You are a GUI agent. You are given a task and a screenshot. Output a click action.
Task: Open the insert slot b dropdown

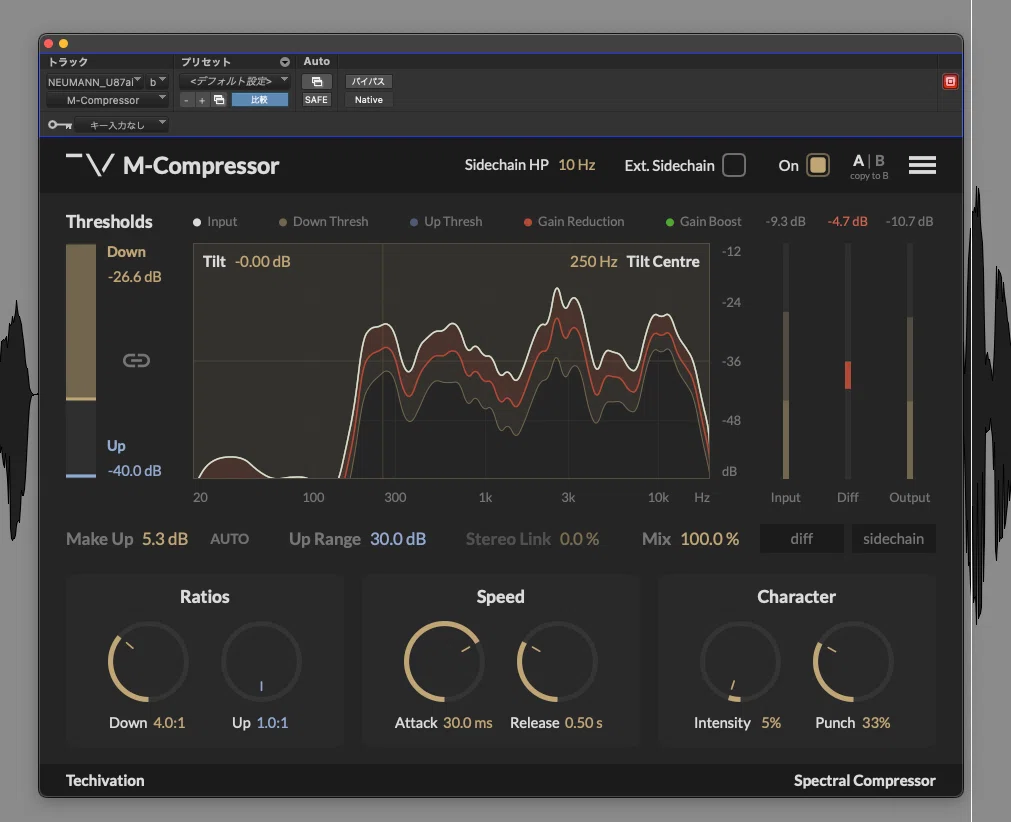(157, 82)
